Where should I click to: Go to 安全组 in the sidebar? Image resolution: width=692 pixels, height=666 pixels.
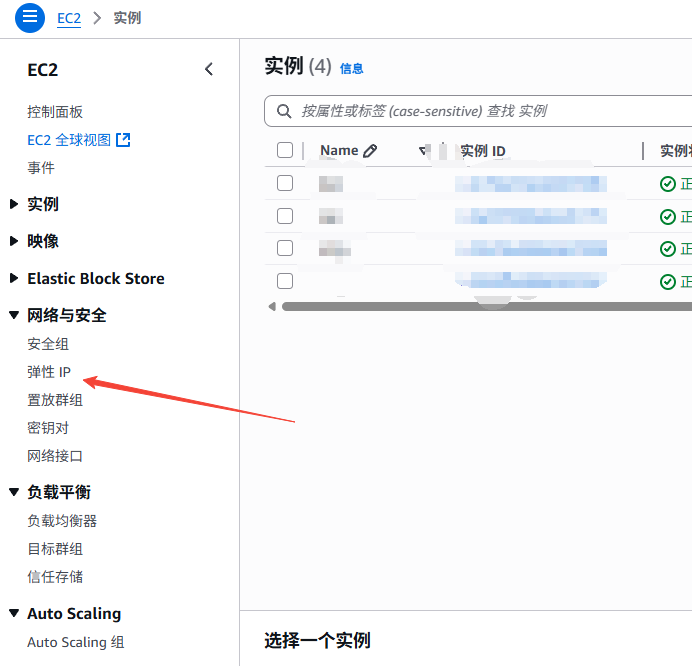coord(48,344)
